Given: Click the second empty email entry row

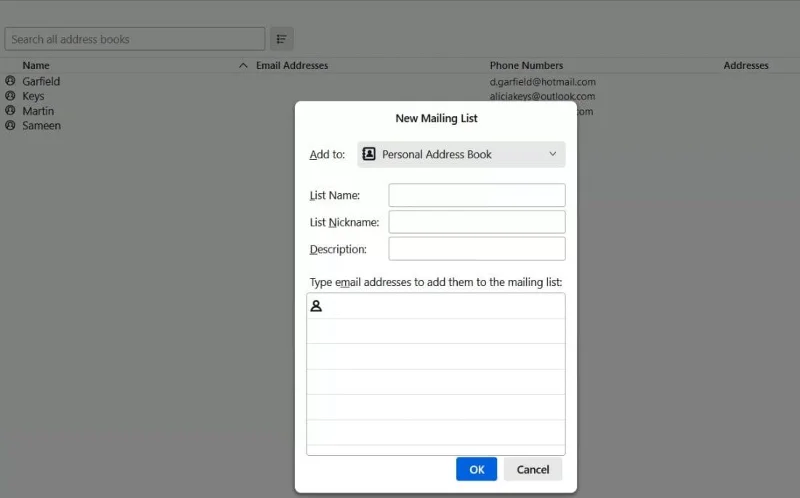Looking at the screenshot, I should click(x=436, y=331).
